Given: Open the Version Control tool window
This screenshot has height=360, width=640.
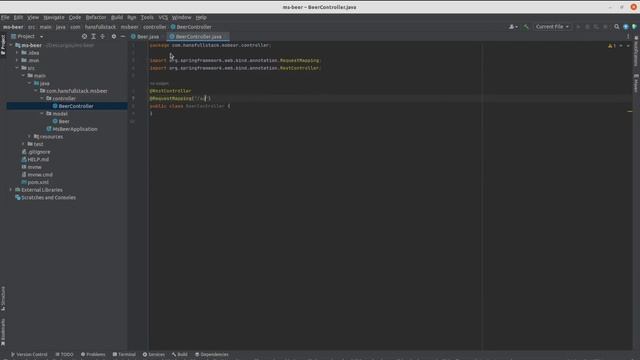Looking at the screenshot, I should pos(29,354).
